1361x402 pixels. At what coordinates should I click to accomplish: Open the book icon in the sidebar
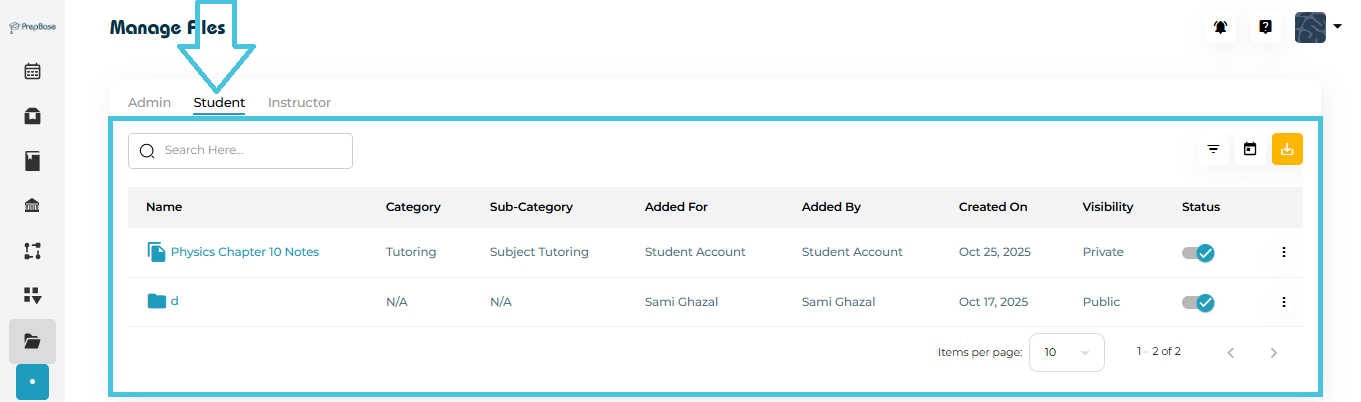[x=32, y=161]
